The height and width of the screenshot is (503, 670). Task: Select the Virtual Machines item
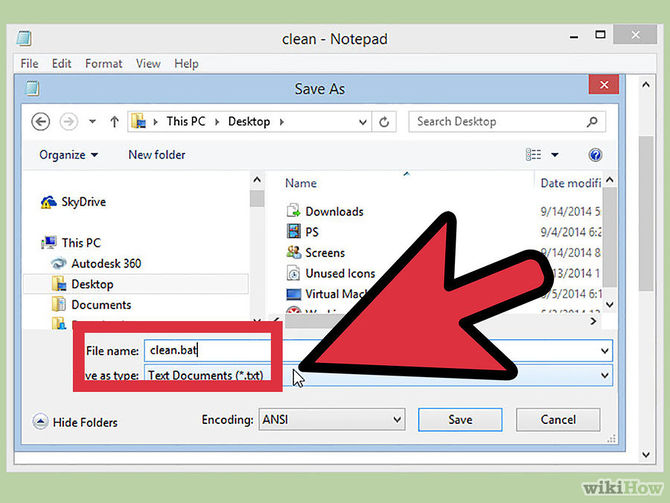click(336, 294)
